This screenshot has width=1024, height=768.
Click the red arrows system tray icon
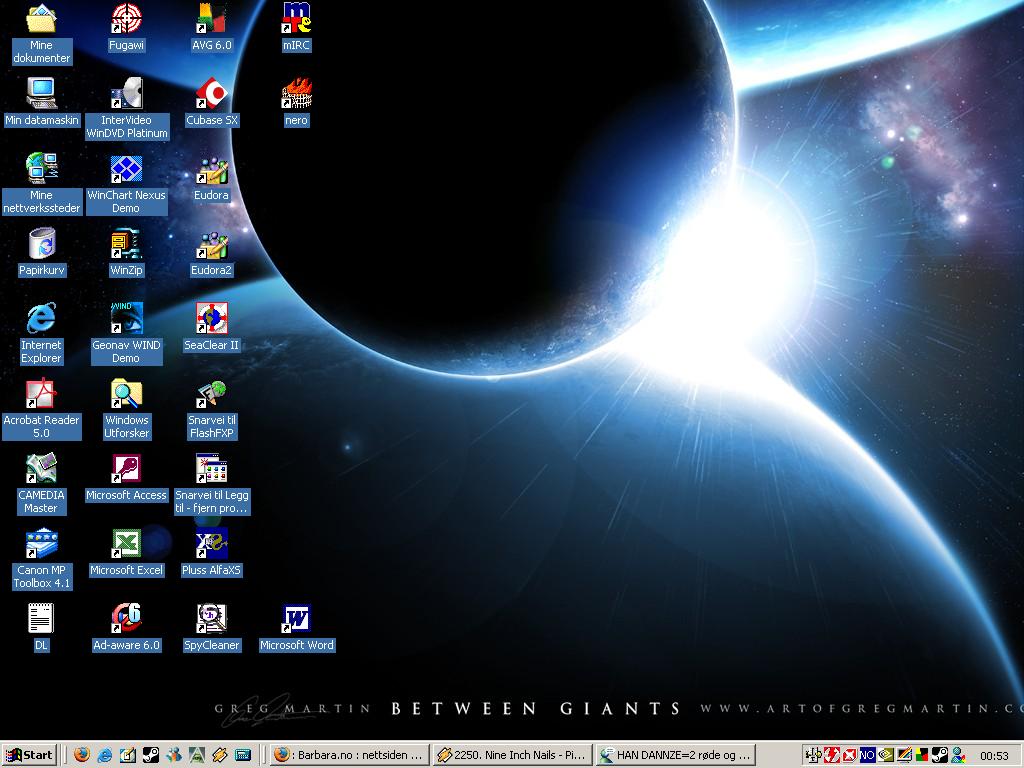coord(831,756)
